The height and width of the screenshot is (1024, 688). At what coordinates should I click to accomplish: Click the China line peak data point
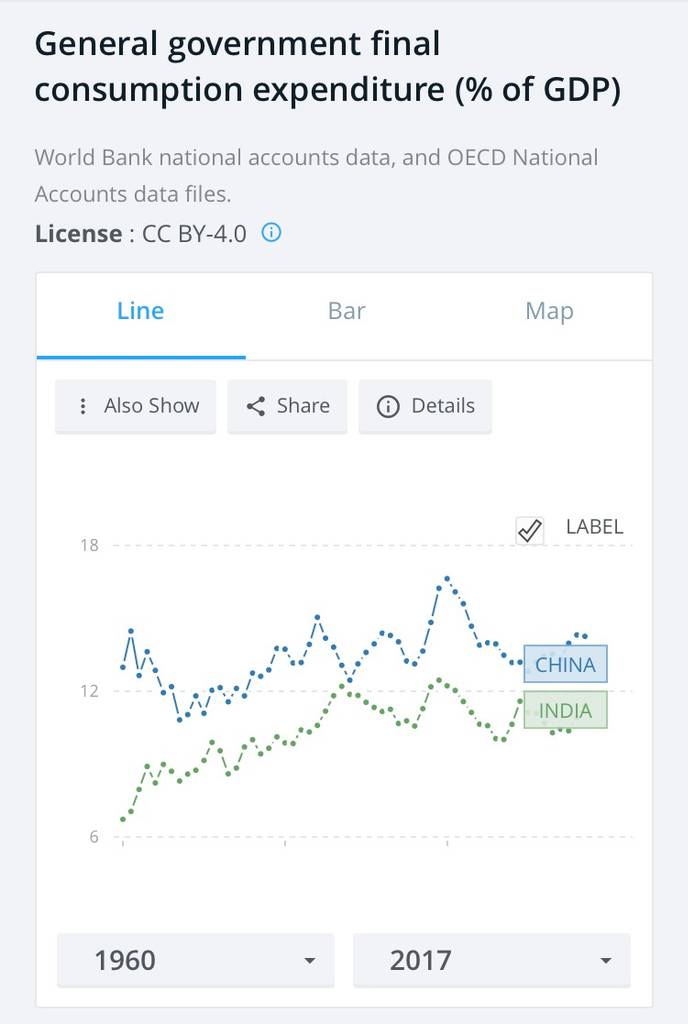coord(447,578)
